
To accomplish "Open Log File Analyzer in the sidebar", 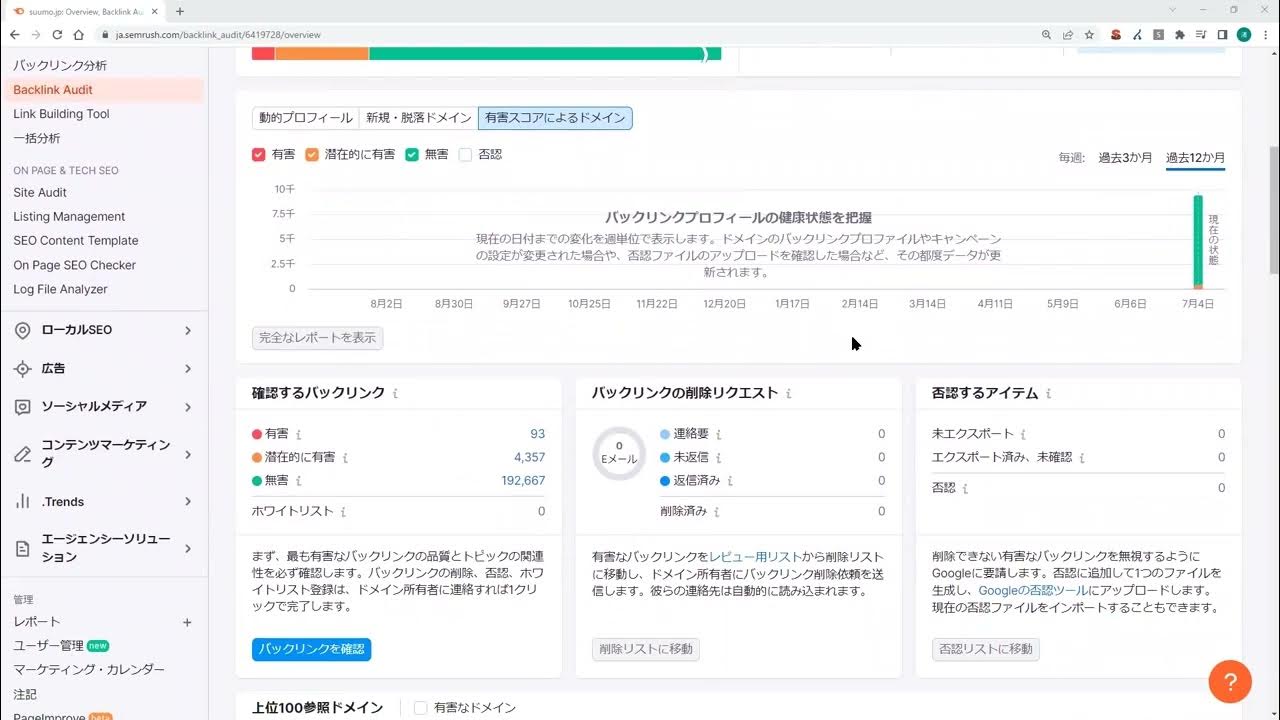I will click(60, 289).
